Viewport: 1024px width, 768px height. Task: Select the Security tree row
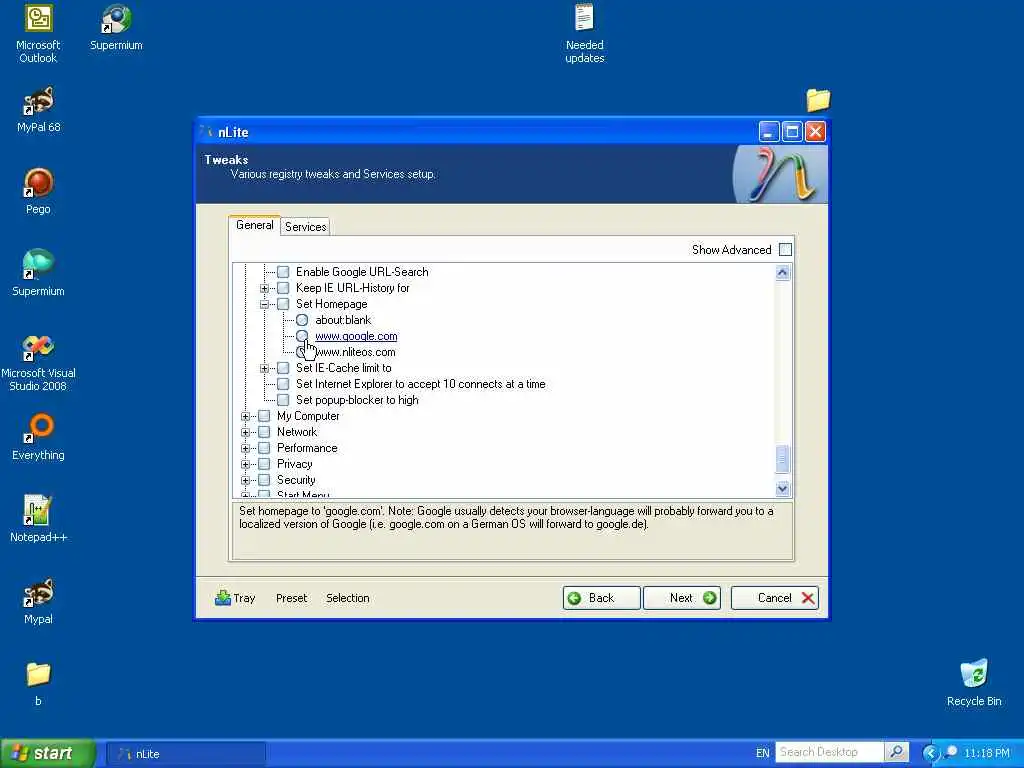coord(296,480)
